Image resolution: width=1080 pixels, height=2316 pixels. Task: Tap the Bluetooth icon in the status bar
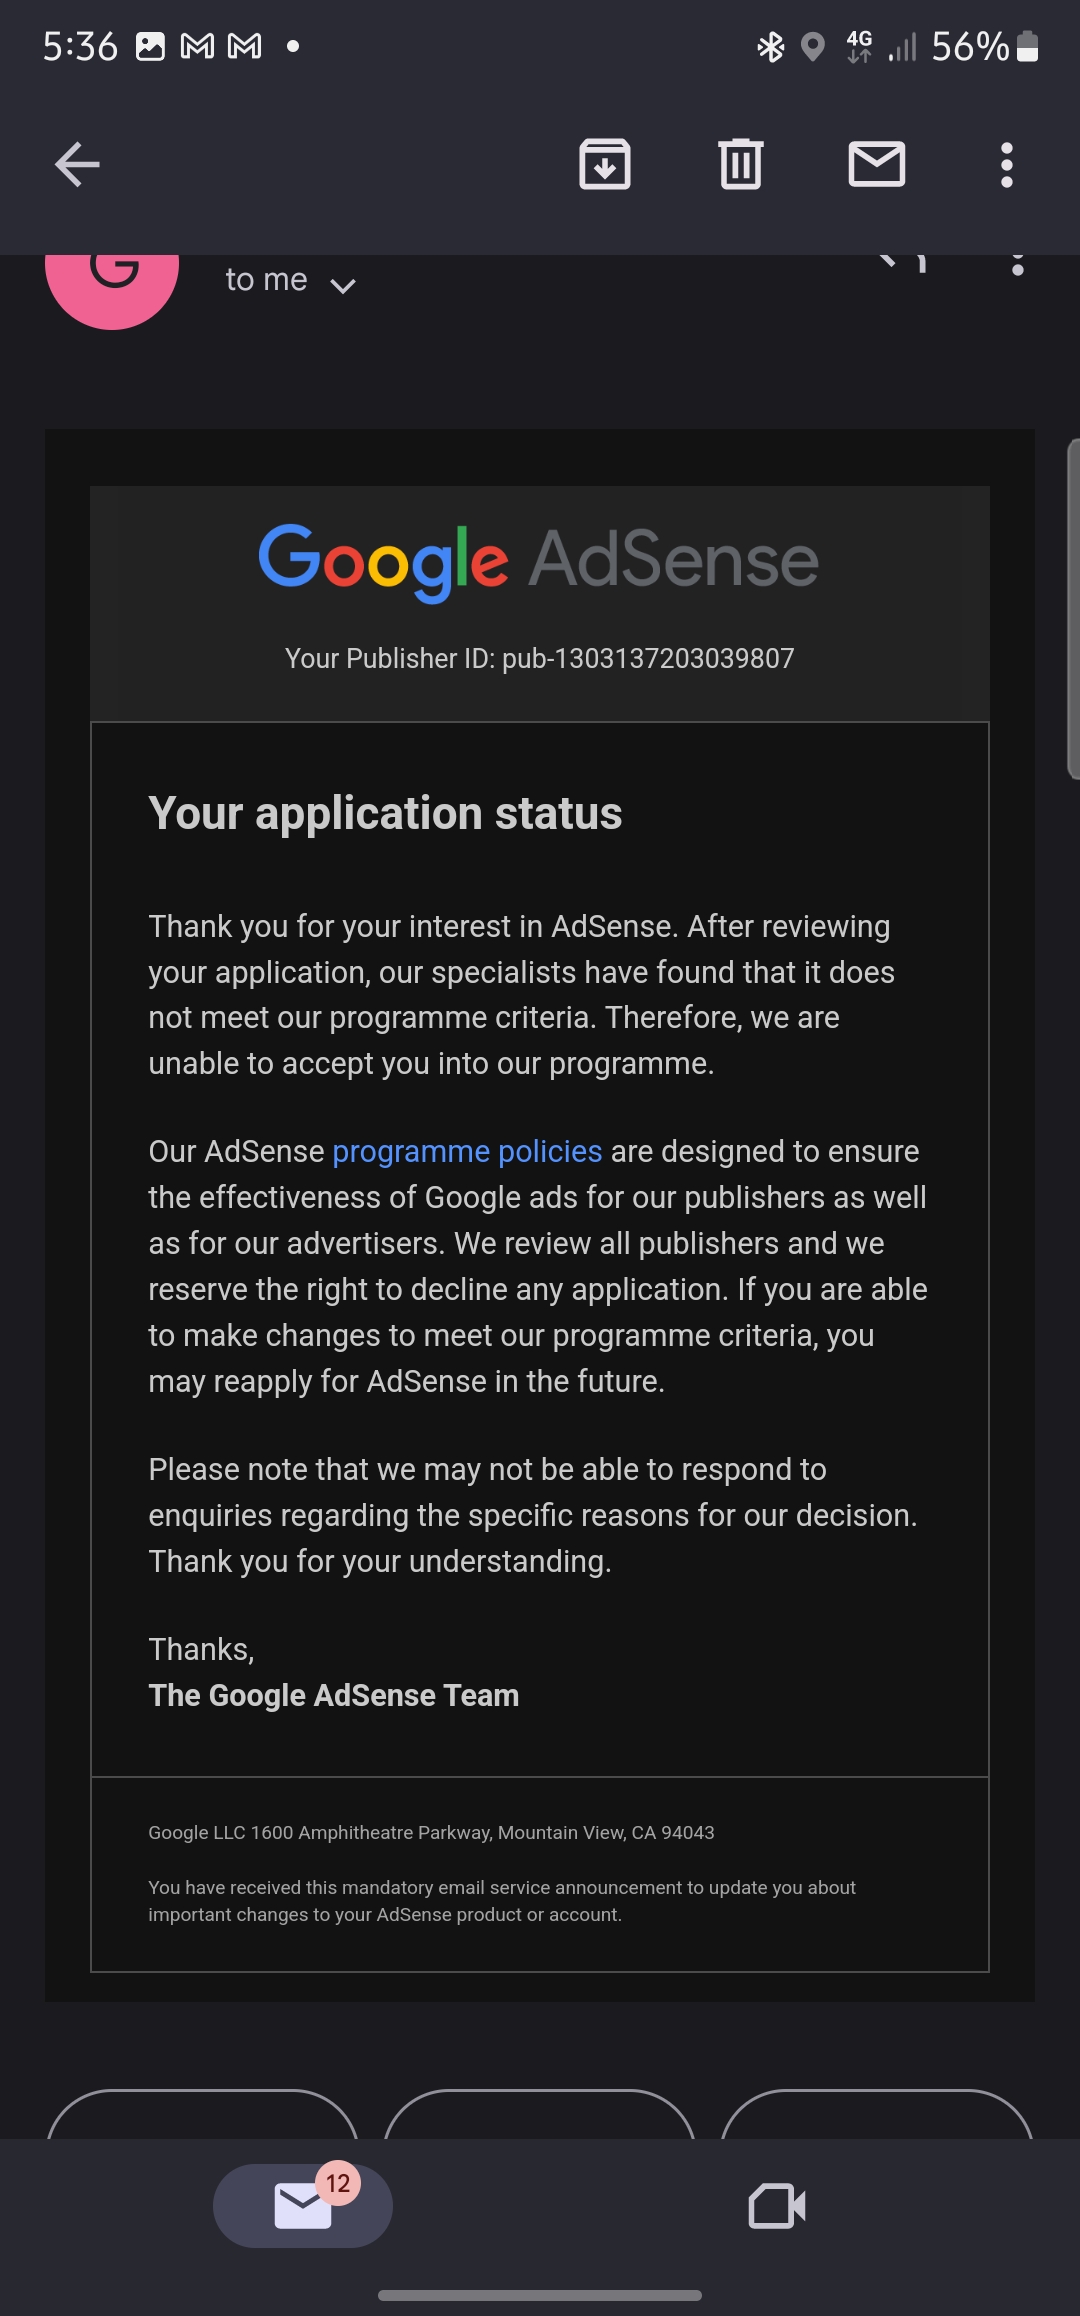tap(770, 47)
